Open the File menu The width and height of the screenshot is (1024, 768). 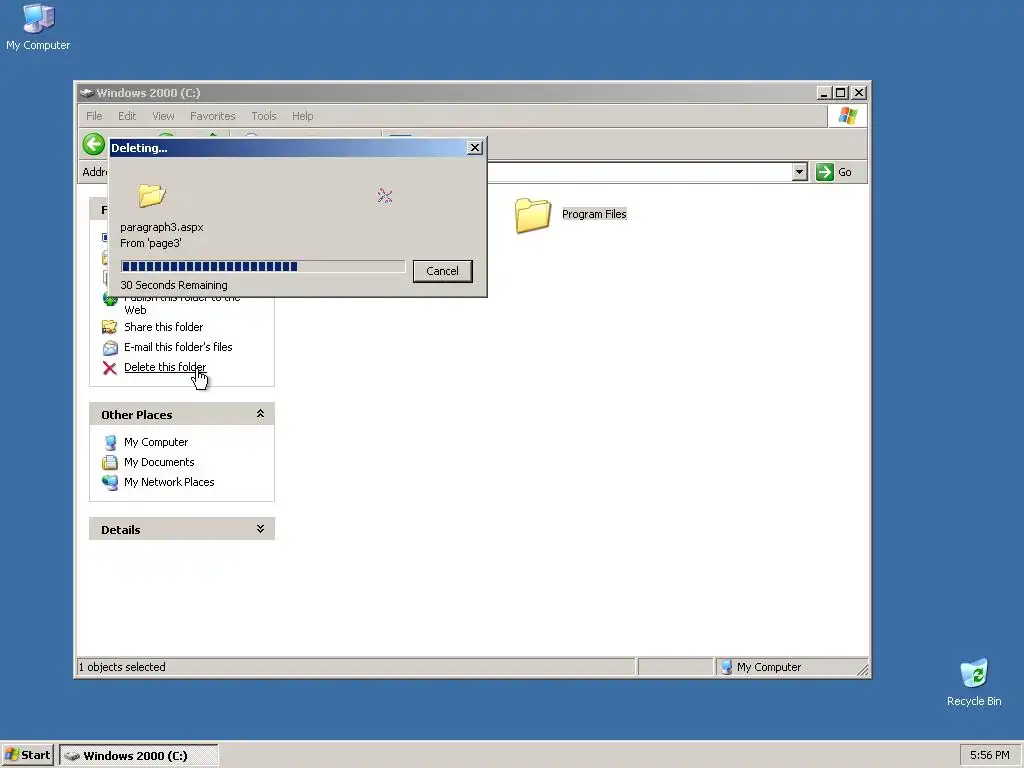point(94,116)
